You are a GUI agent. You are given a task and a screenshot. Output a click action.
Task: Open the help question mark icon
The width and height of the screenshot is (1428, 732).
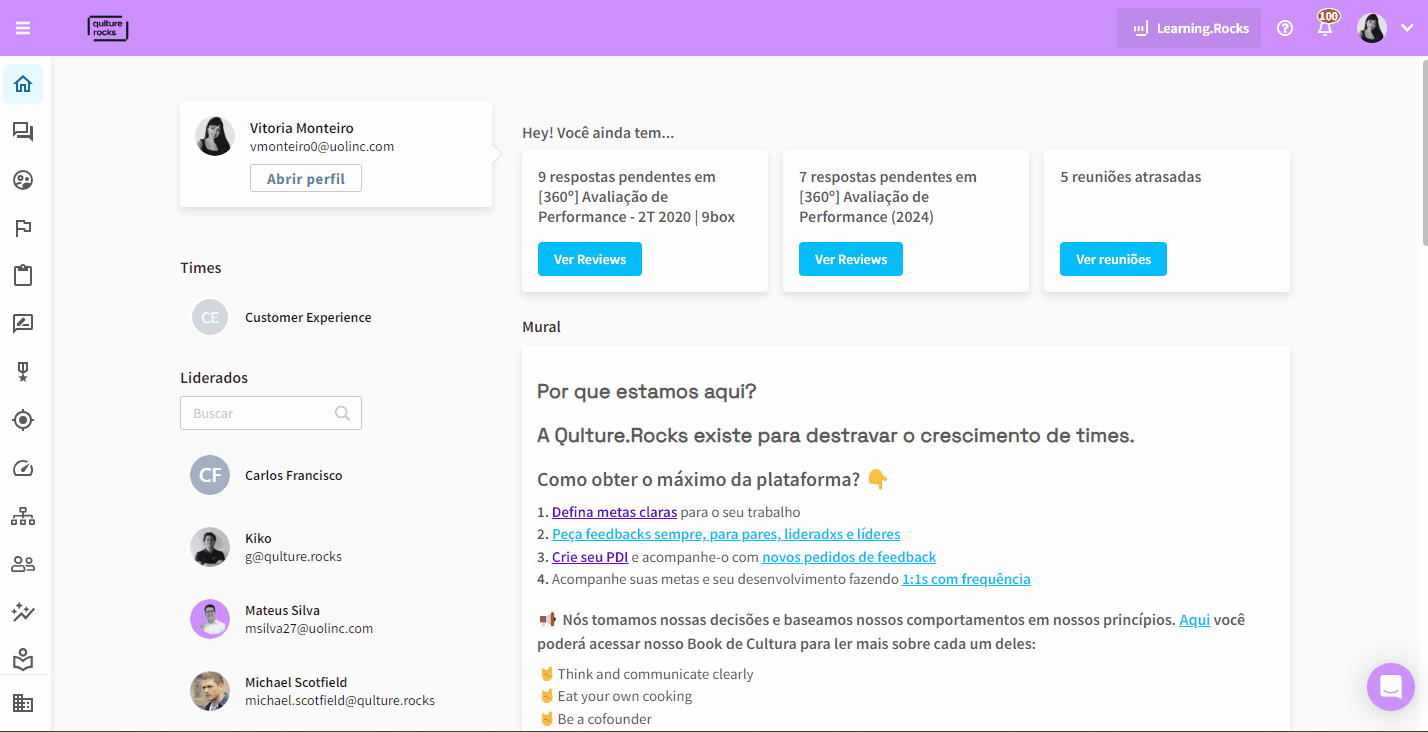click(x=1285, y=28)
